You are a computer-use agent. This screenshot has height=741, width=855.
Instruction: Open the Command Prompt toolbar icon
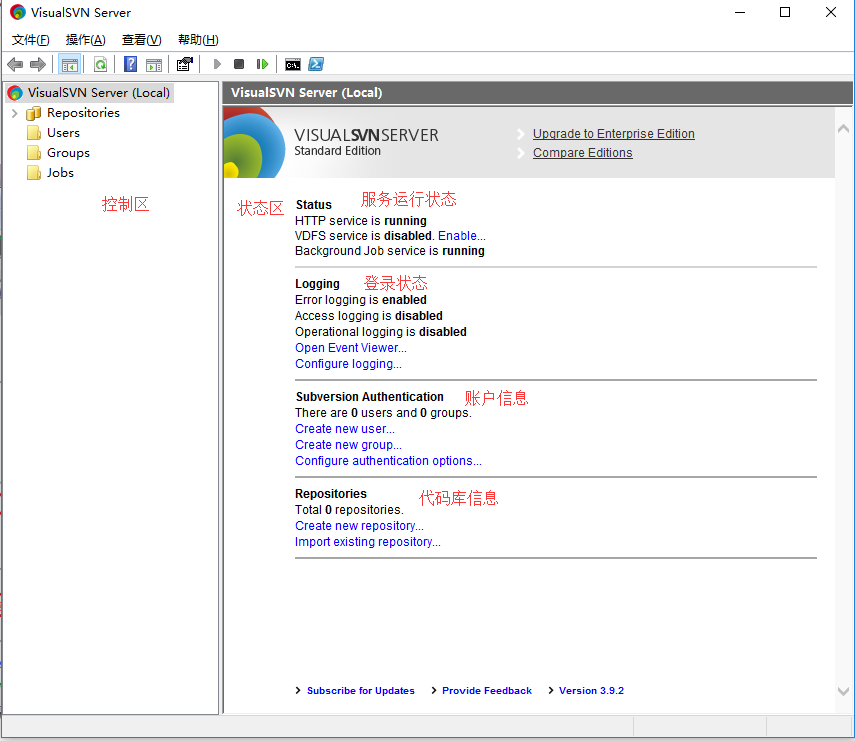pyautogui.click(x=293, y=64)
